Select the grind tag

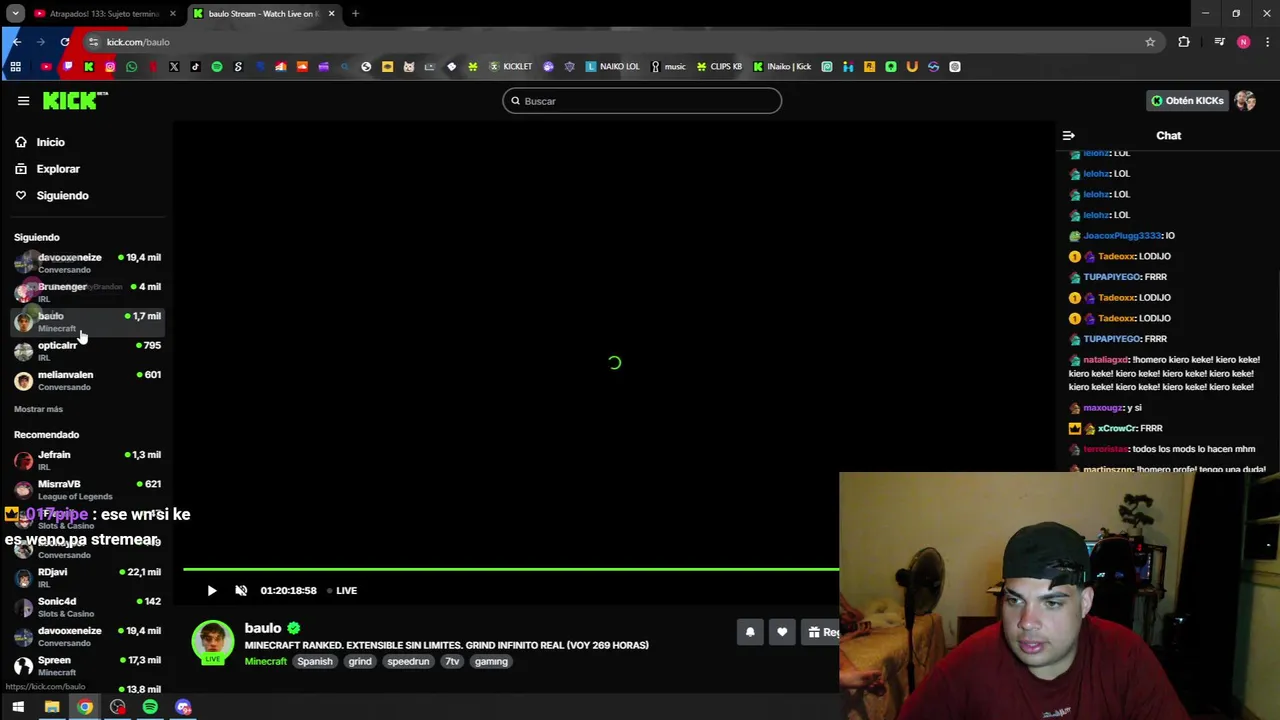[x=360, y=661]
